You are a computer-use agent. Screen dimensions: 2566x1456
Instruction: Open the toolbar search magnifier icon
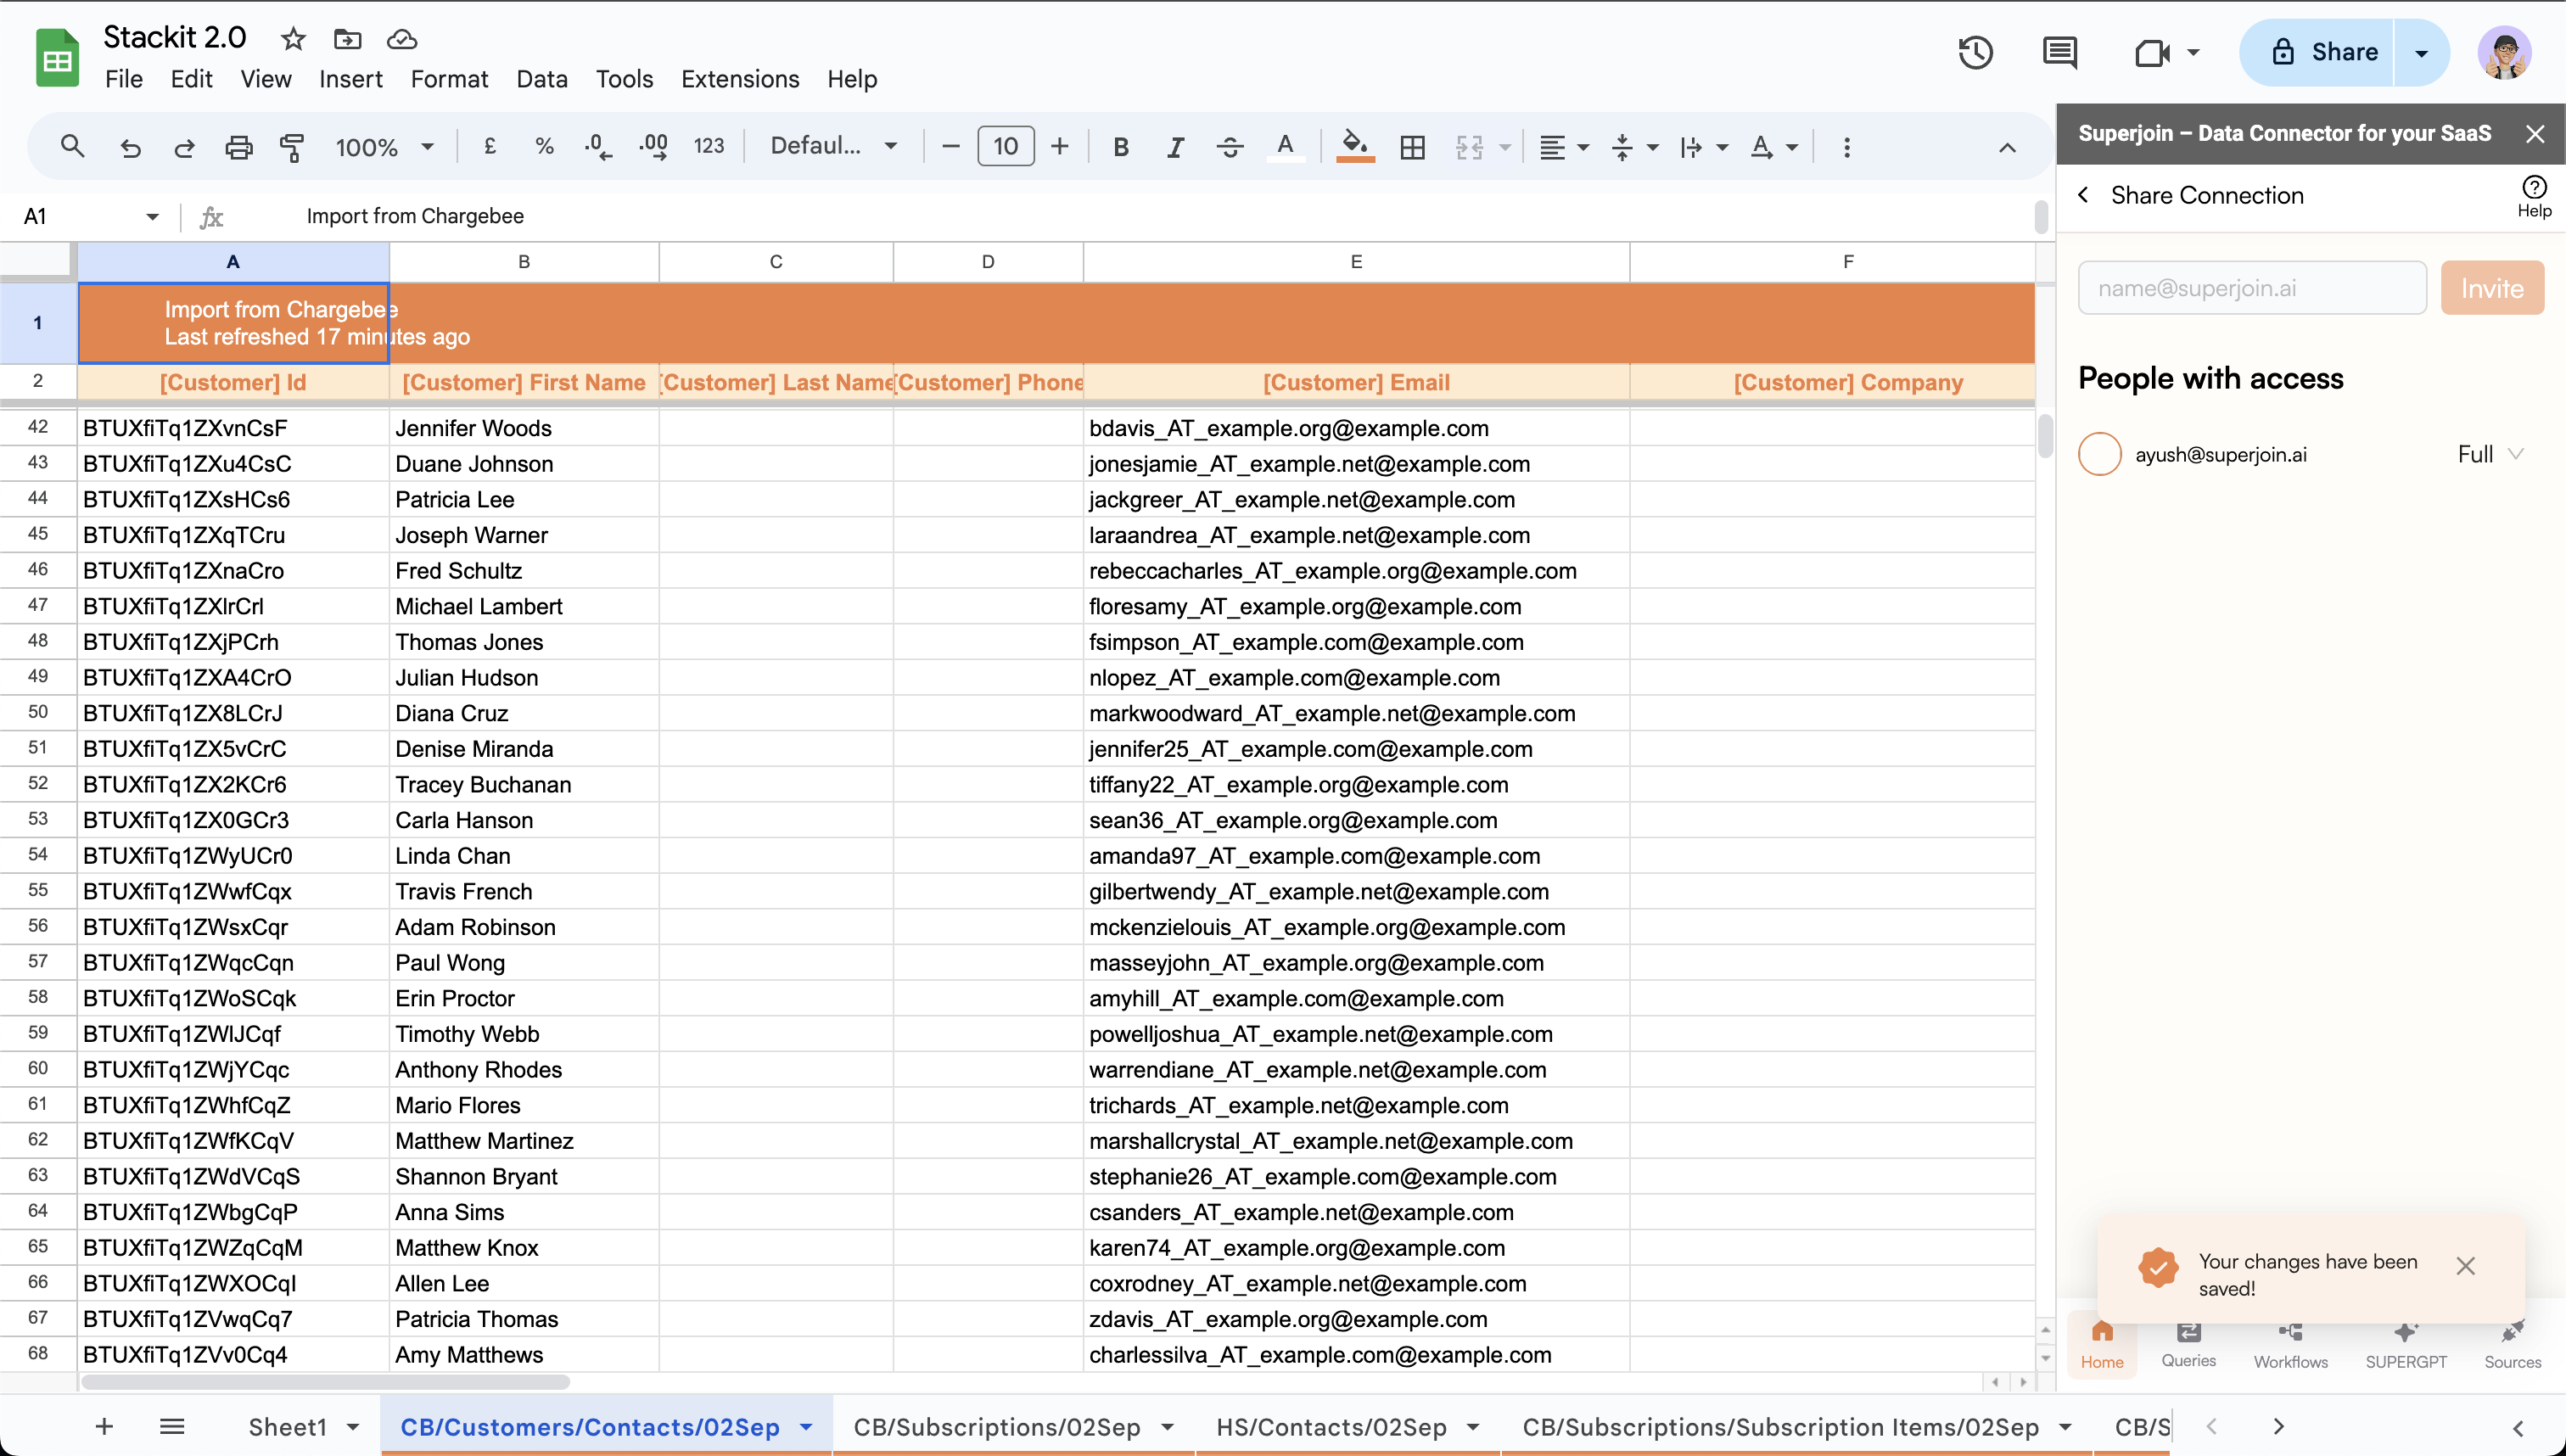pyautogui.click(x=72, y=147)
